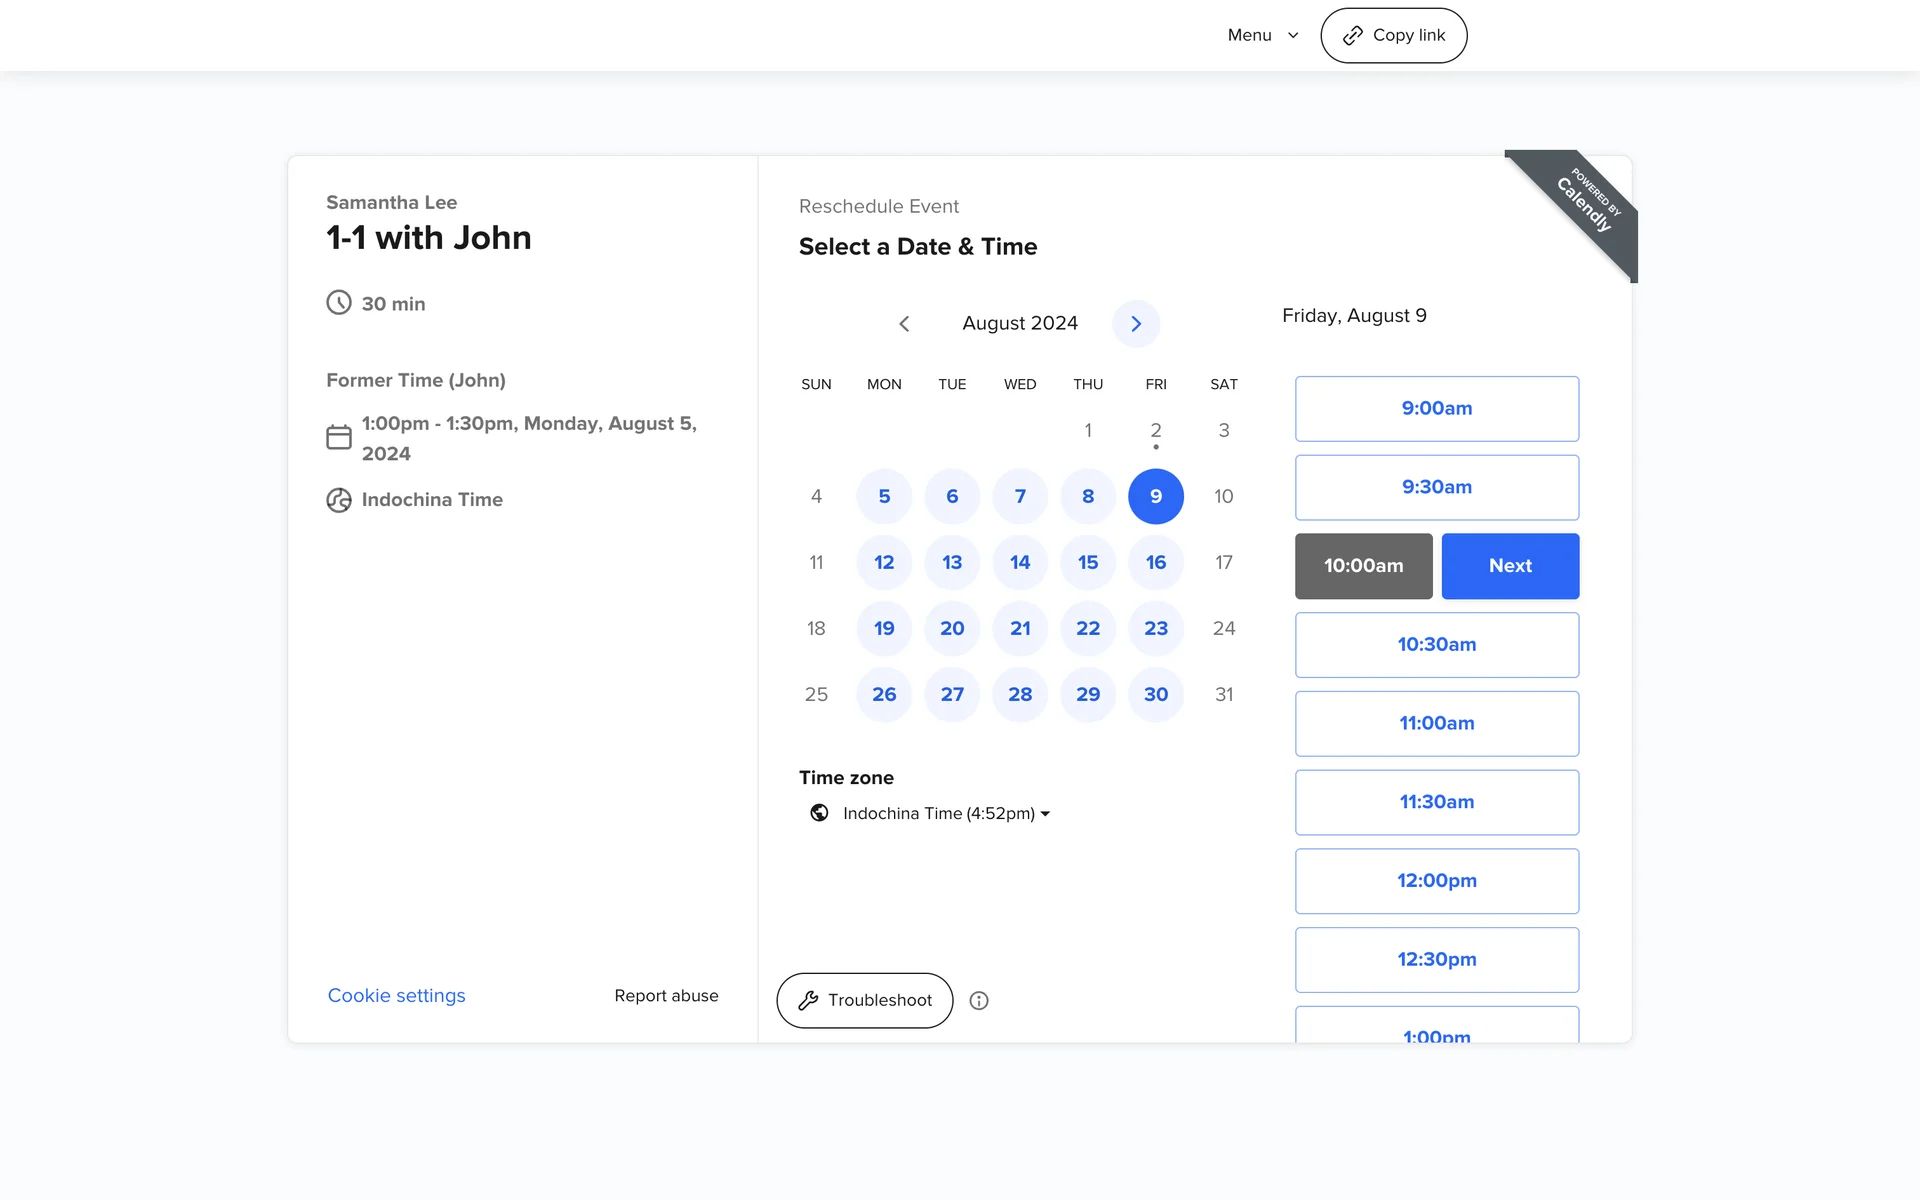
Task: Open the Menu dropdown
Action: (x=1262, y=35)
